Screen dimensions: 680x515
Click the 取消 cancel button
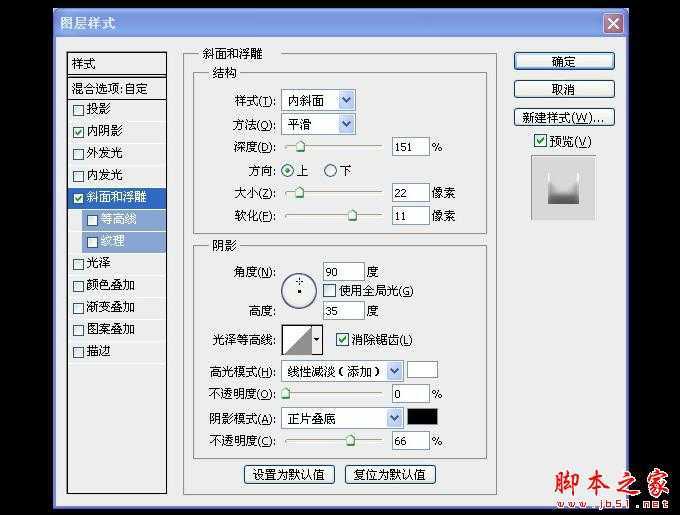pyautogui.click(x=564, y=90)
